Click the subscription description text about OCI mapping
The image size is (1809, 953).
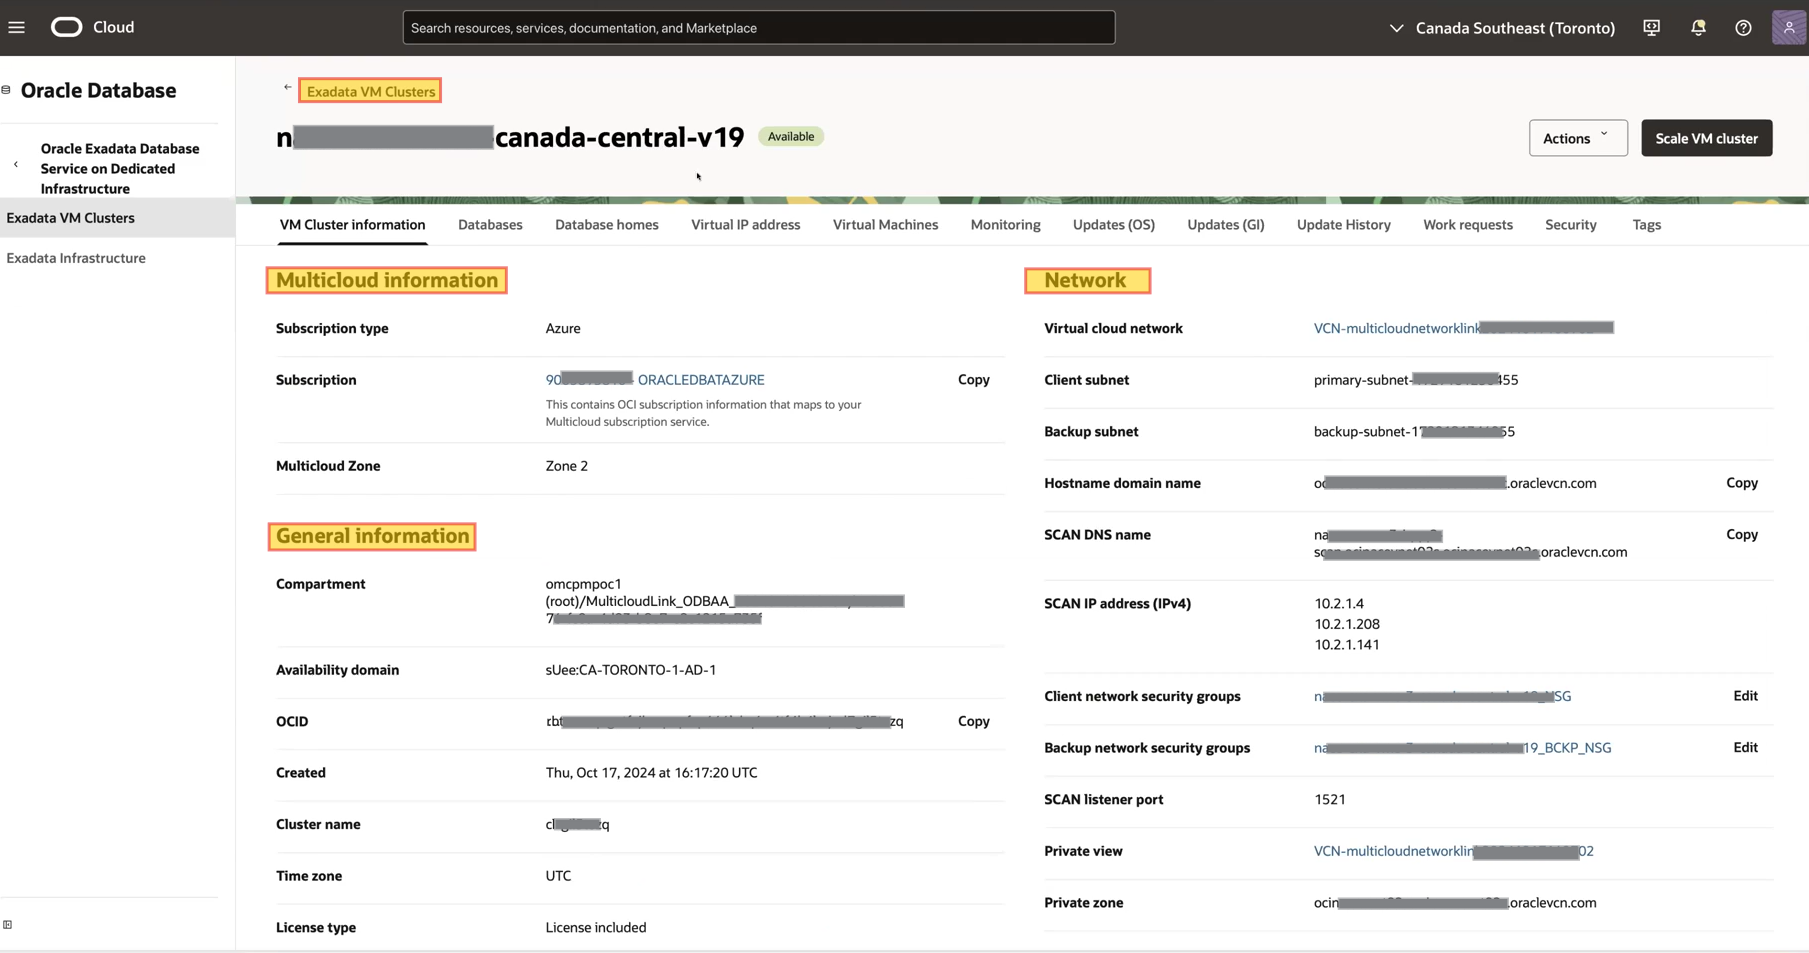[703, 413]
